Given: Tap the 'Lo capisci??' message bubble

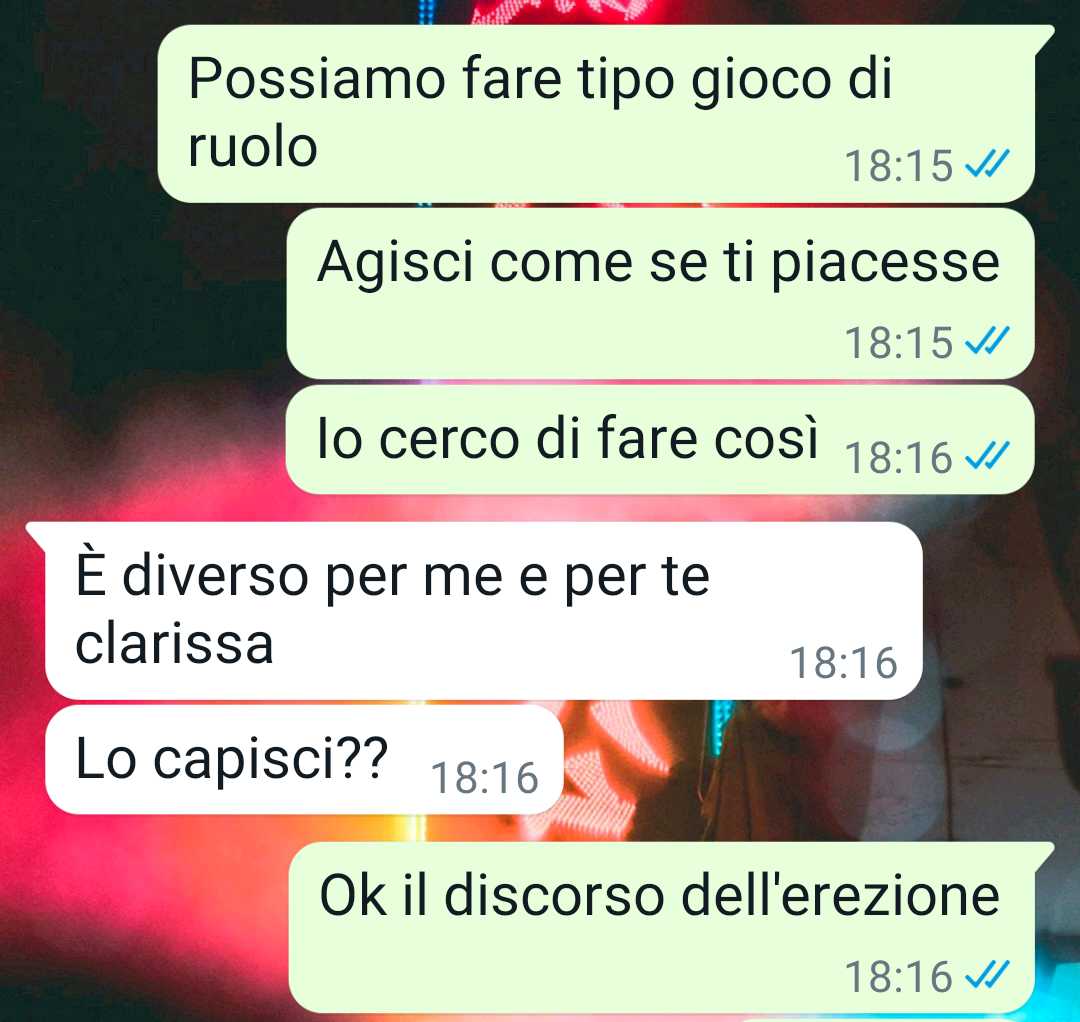Looking at the screenshot, I should (x=304, y=760).
